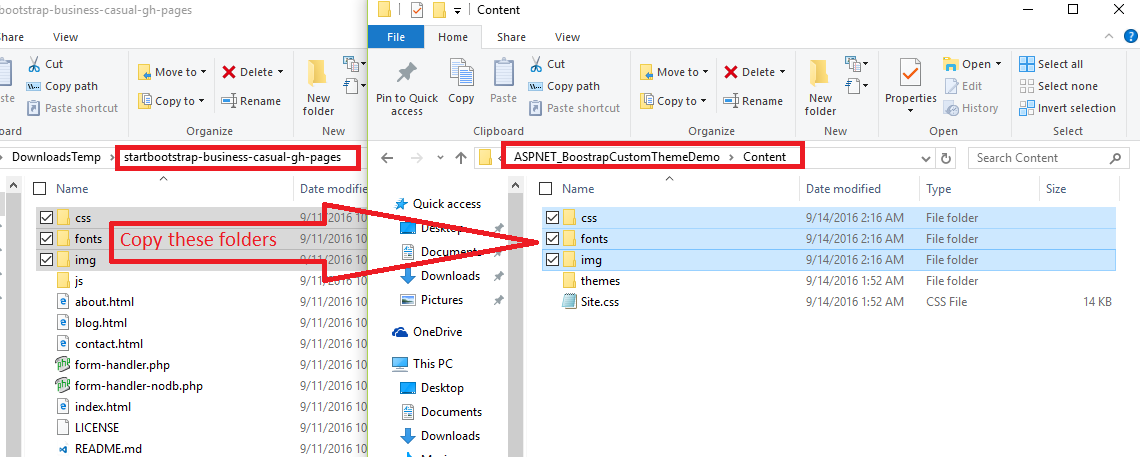Viewport: 1140px width, 457px height.
Task: Click Cut in the Content window ribbon
Action: 547,64
